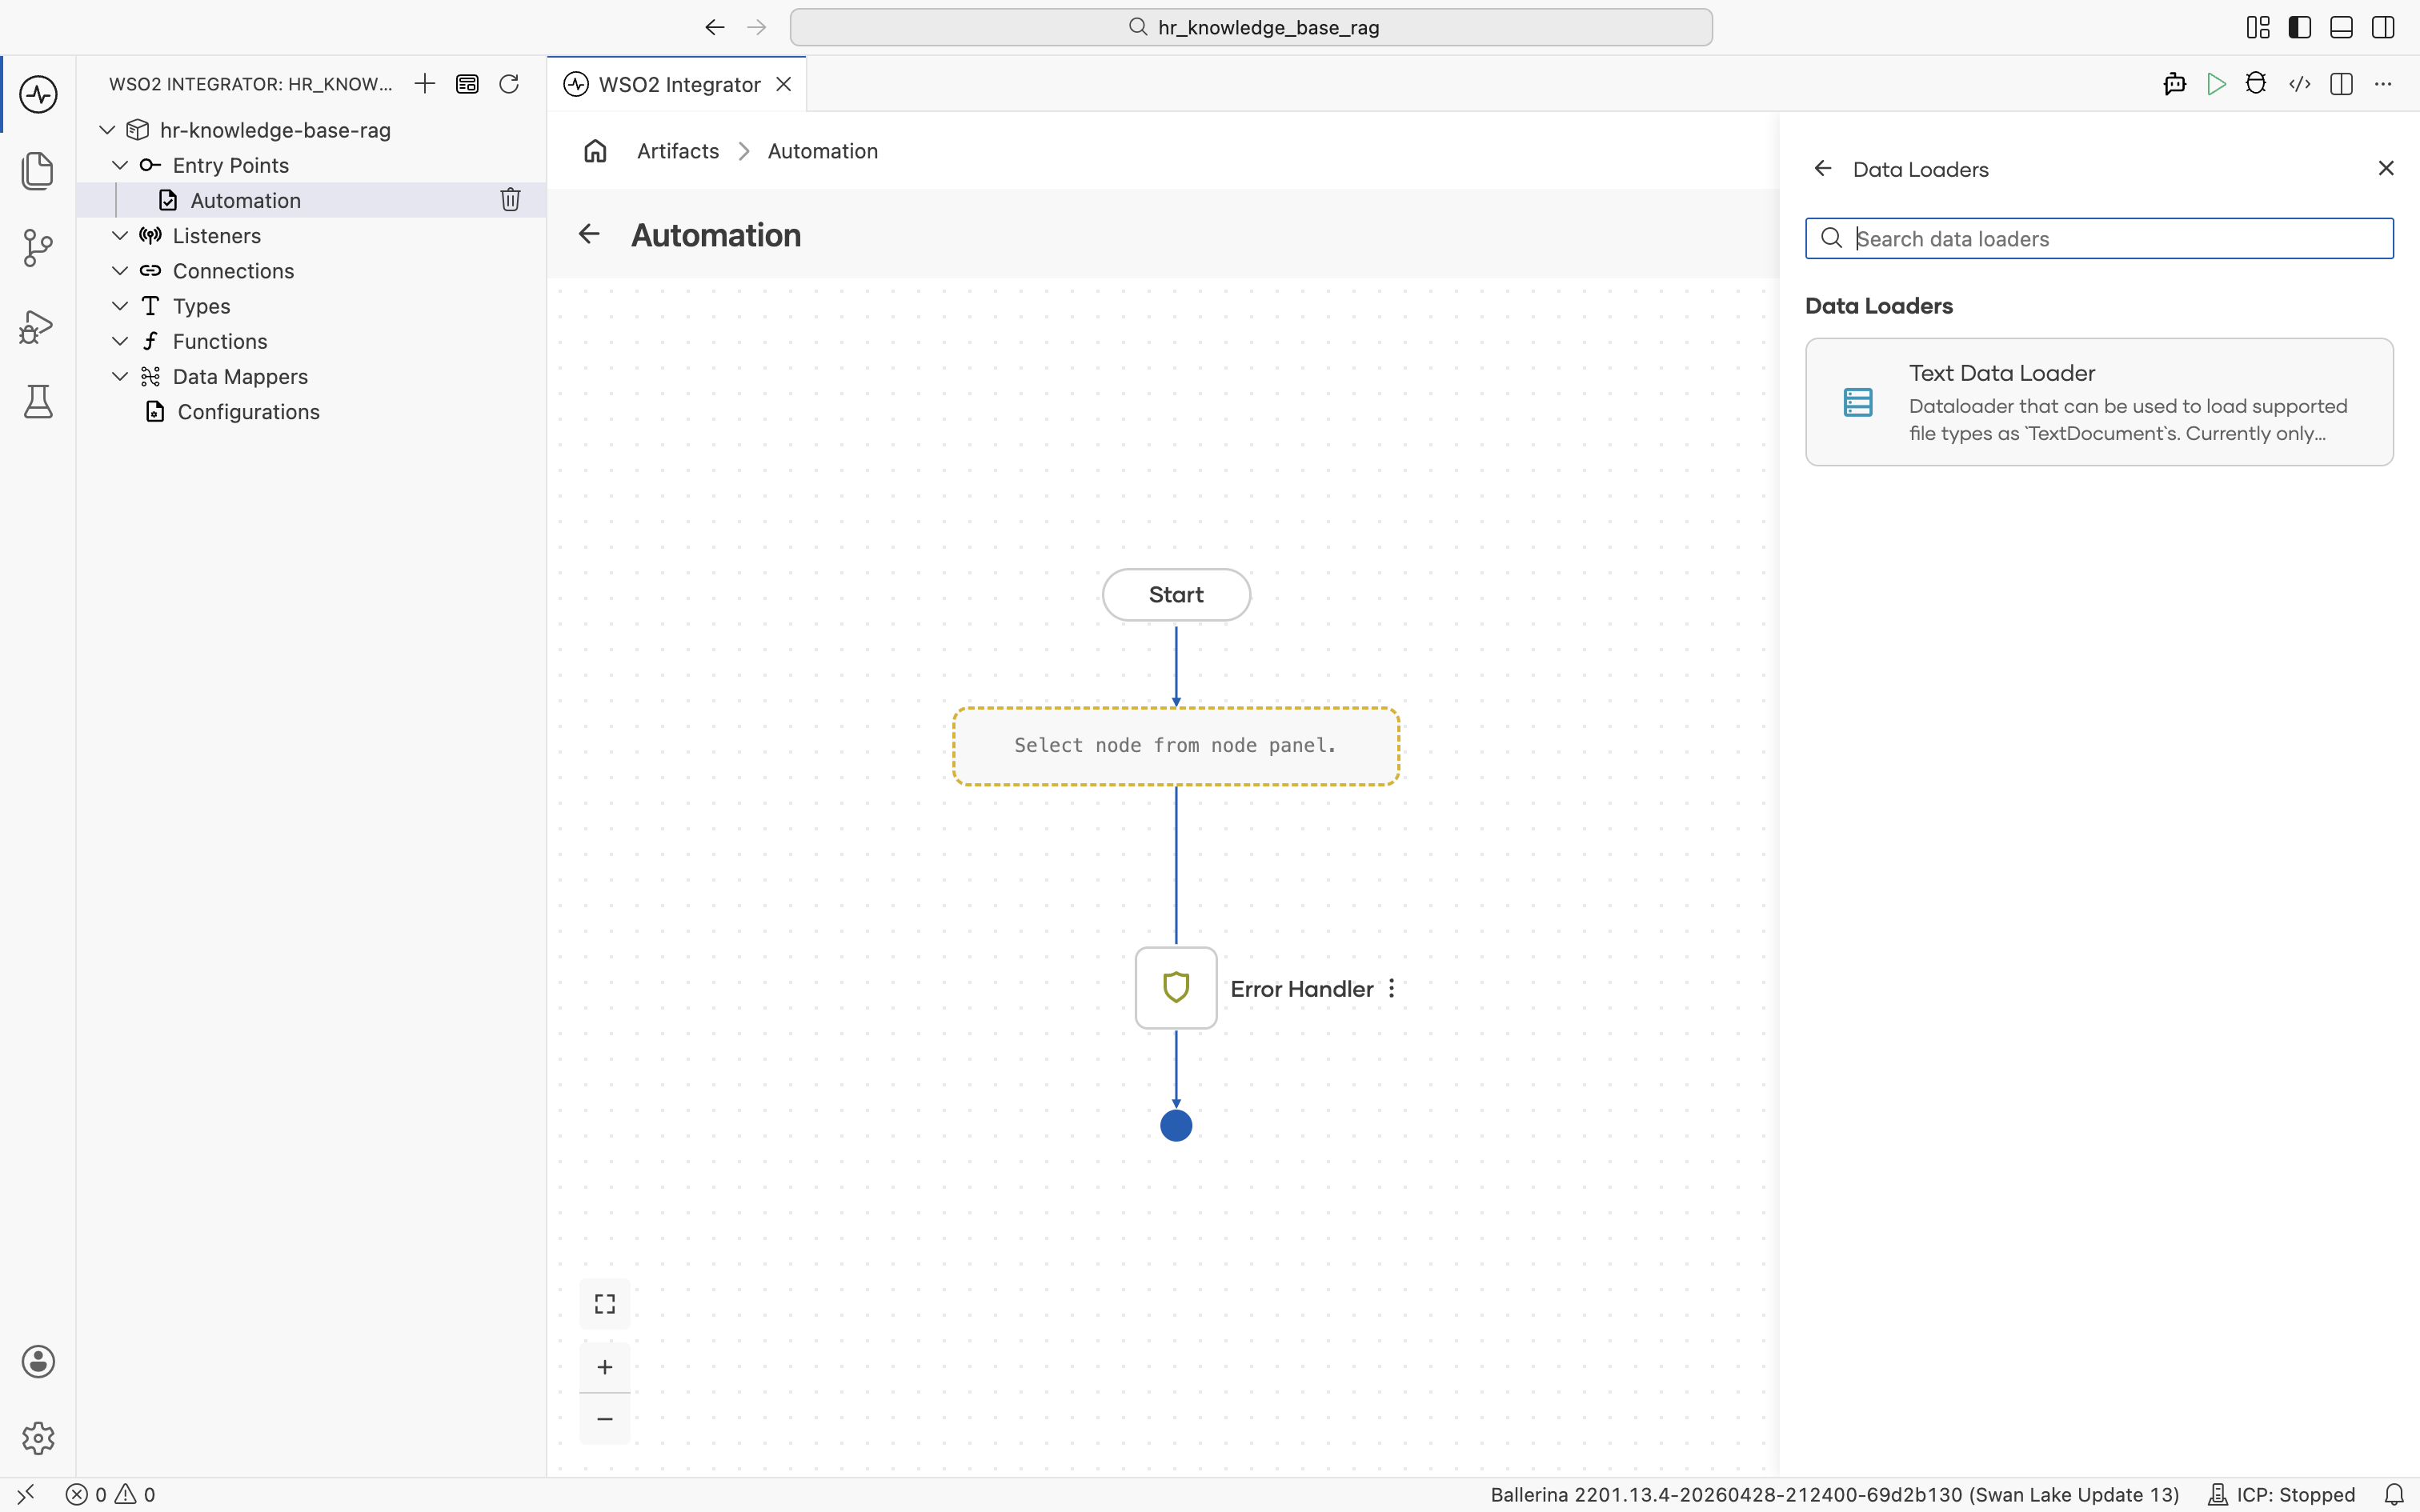Expand the Functions tree section
Viewport: 2420px width, 1512px height.
pyautogui.click(x=120, y=341)
